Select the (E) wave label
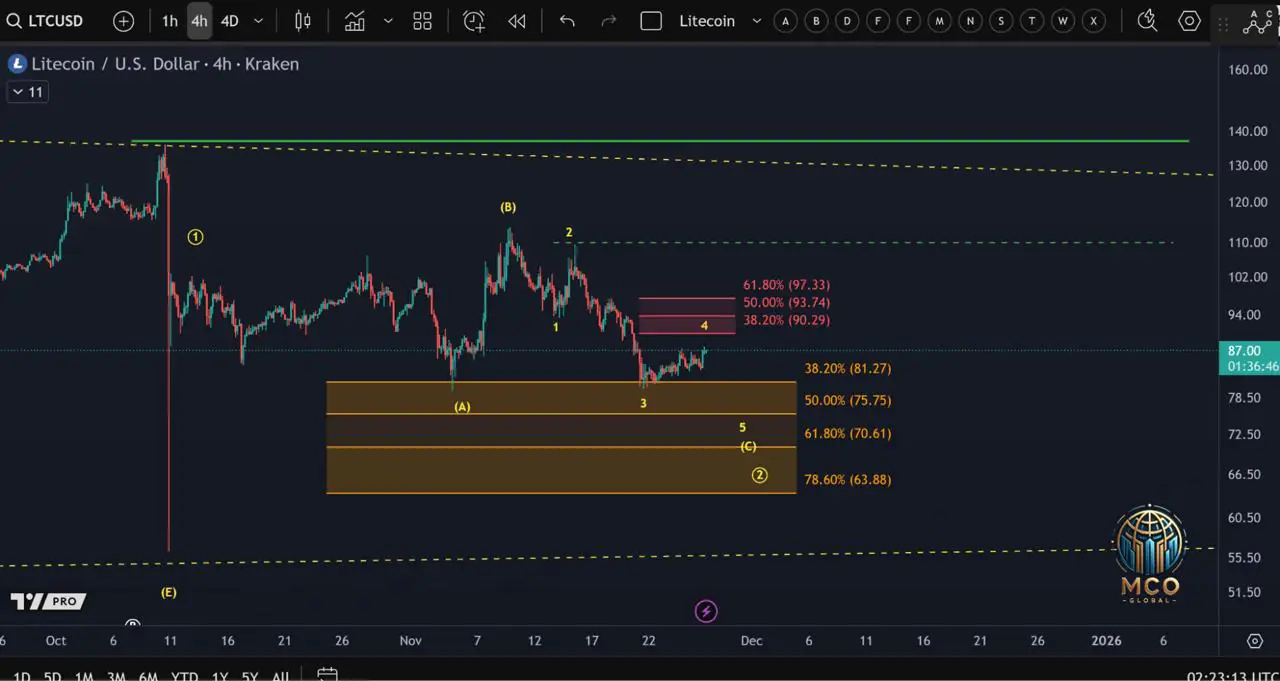Image resolution: width=1280 pixels, height=681 pixels. 169,592
